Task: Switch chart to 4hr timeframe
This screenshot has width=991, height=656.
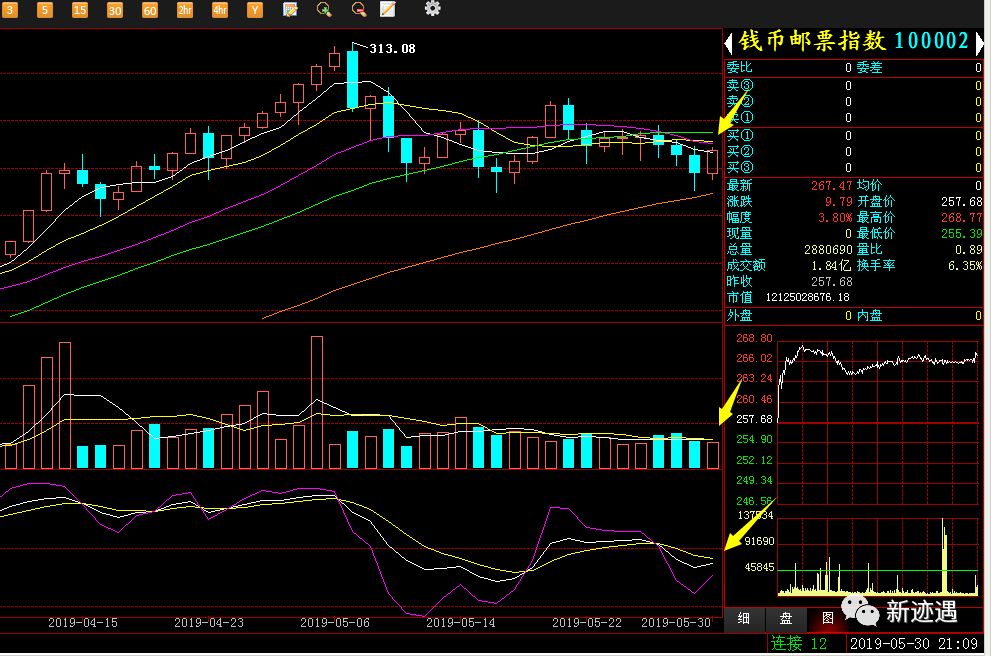Action: [219, 9]
